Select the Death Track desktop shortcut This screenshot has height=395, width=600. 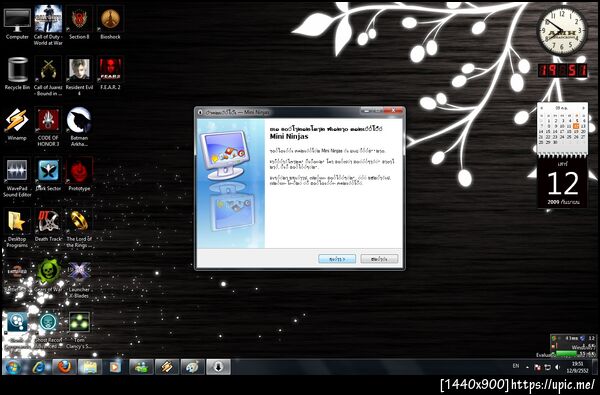pos(48,225)
